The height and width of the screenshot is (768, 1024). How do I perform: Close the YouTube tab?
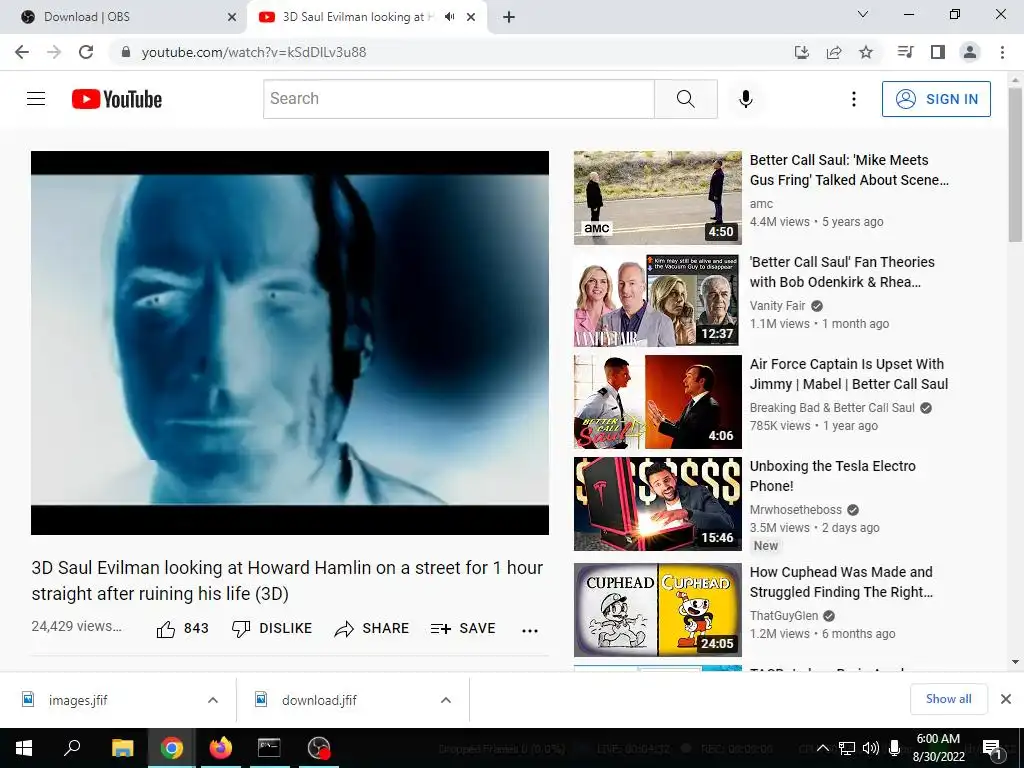471,17
